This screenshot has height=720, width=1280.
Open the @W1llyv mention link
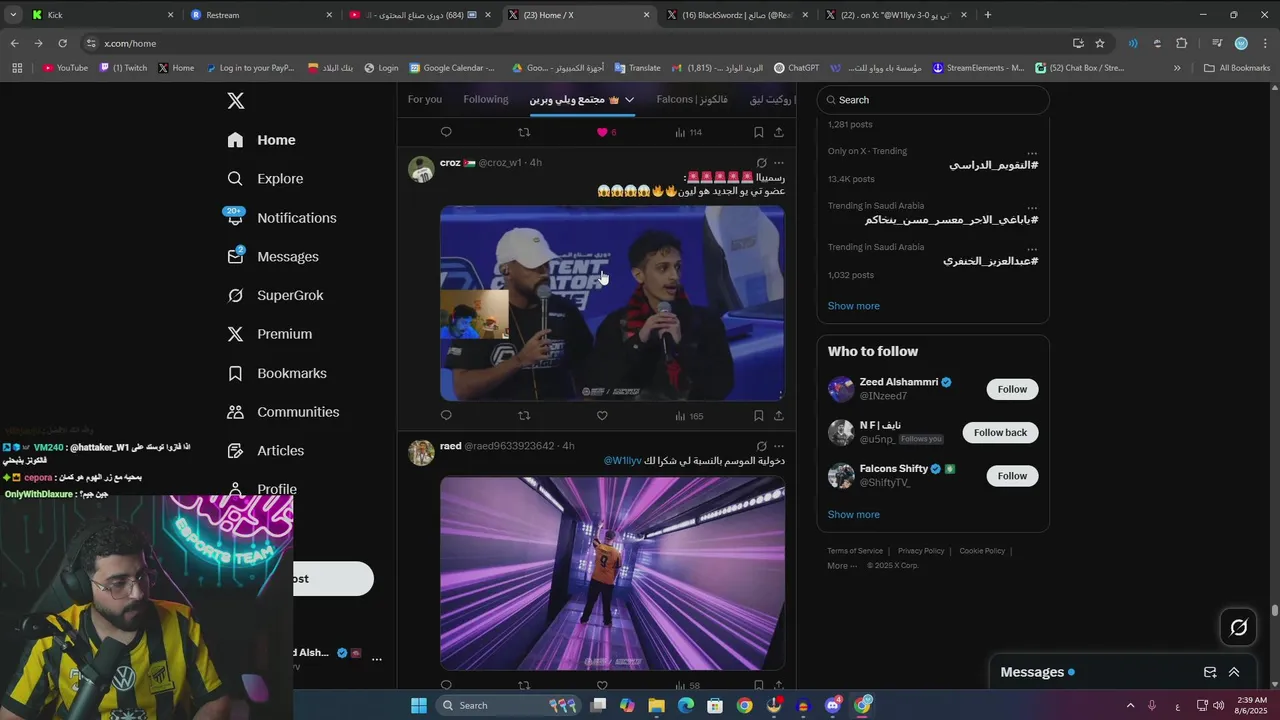tap(622, 460)
